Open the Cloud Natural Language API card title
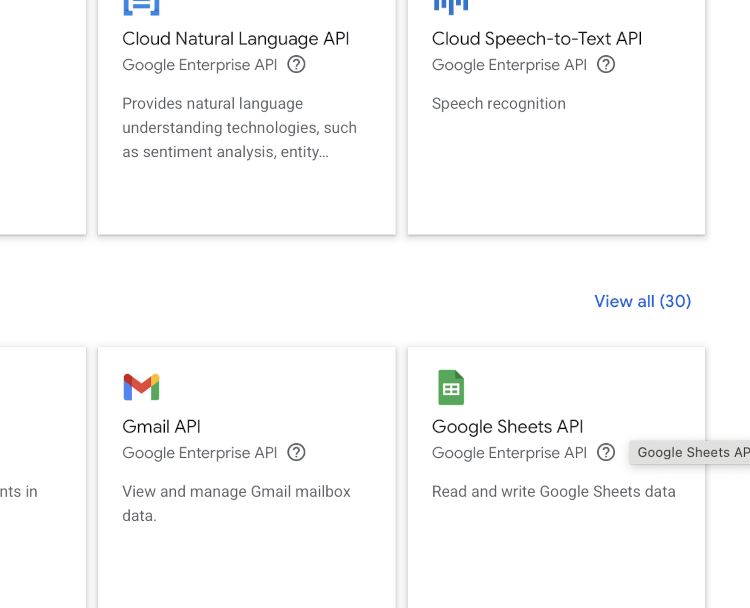The height and width of the screenshot is (608, 750). tap(236, 39)
